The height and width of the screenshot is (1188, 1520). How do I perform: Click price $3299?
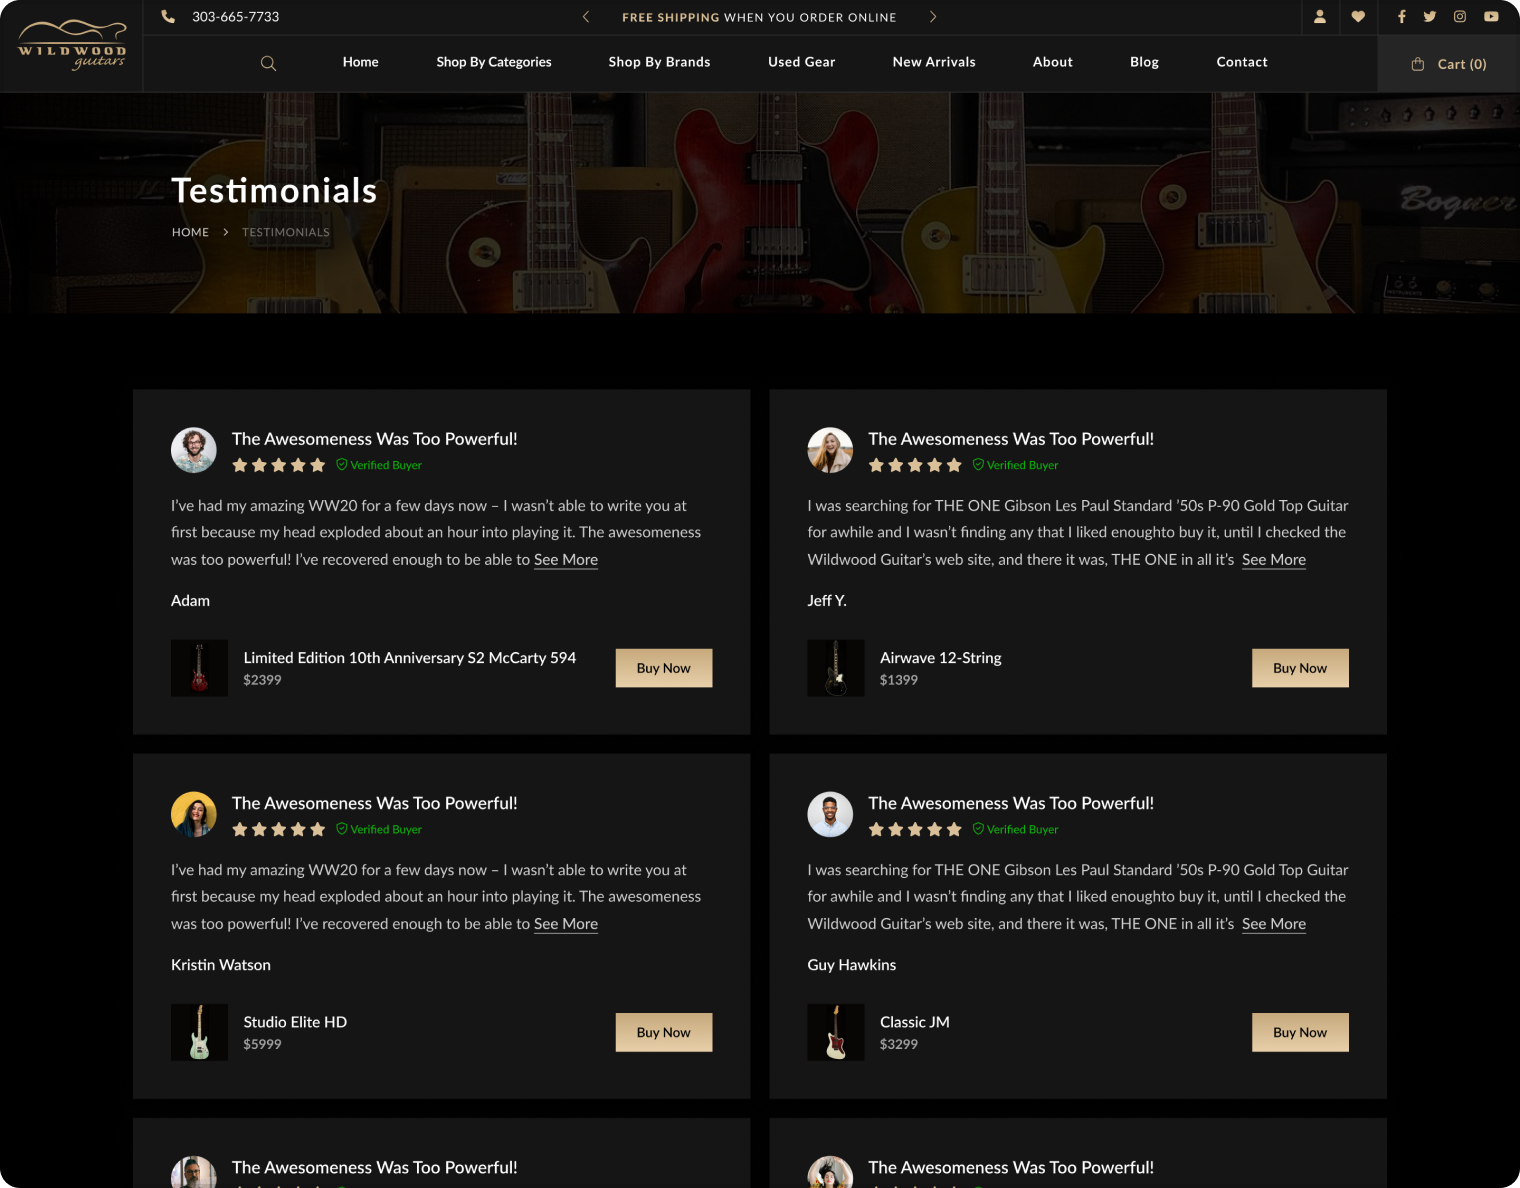(899, 1044)
